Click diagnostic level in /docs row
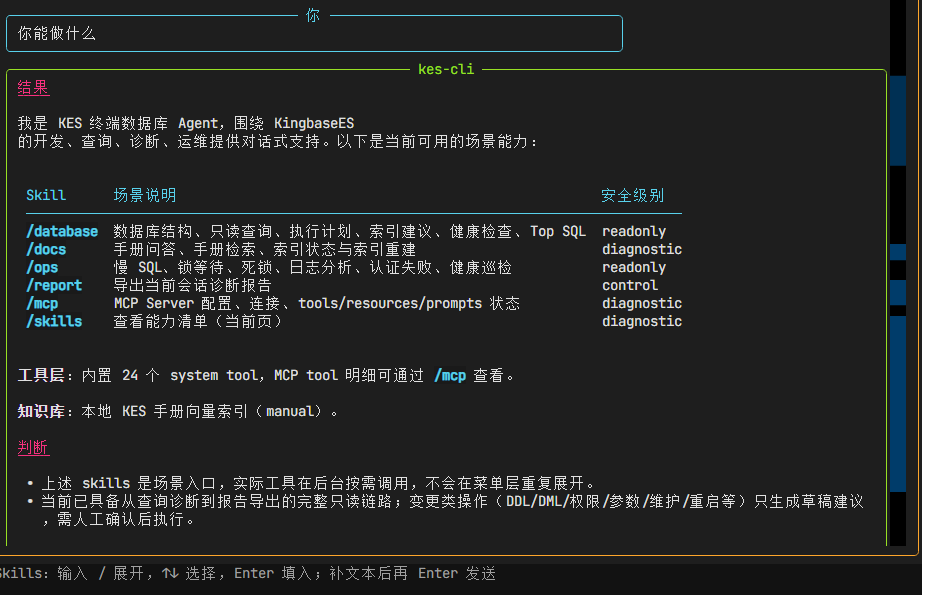Image resolution: width=931 pixels, height=595 pixels. 642,249
